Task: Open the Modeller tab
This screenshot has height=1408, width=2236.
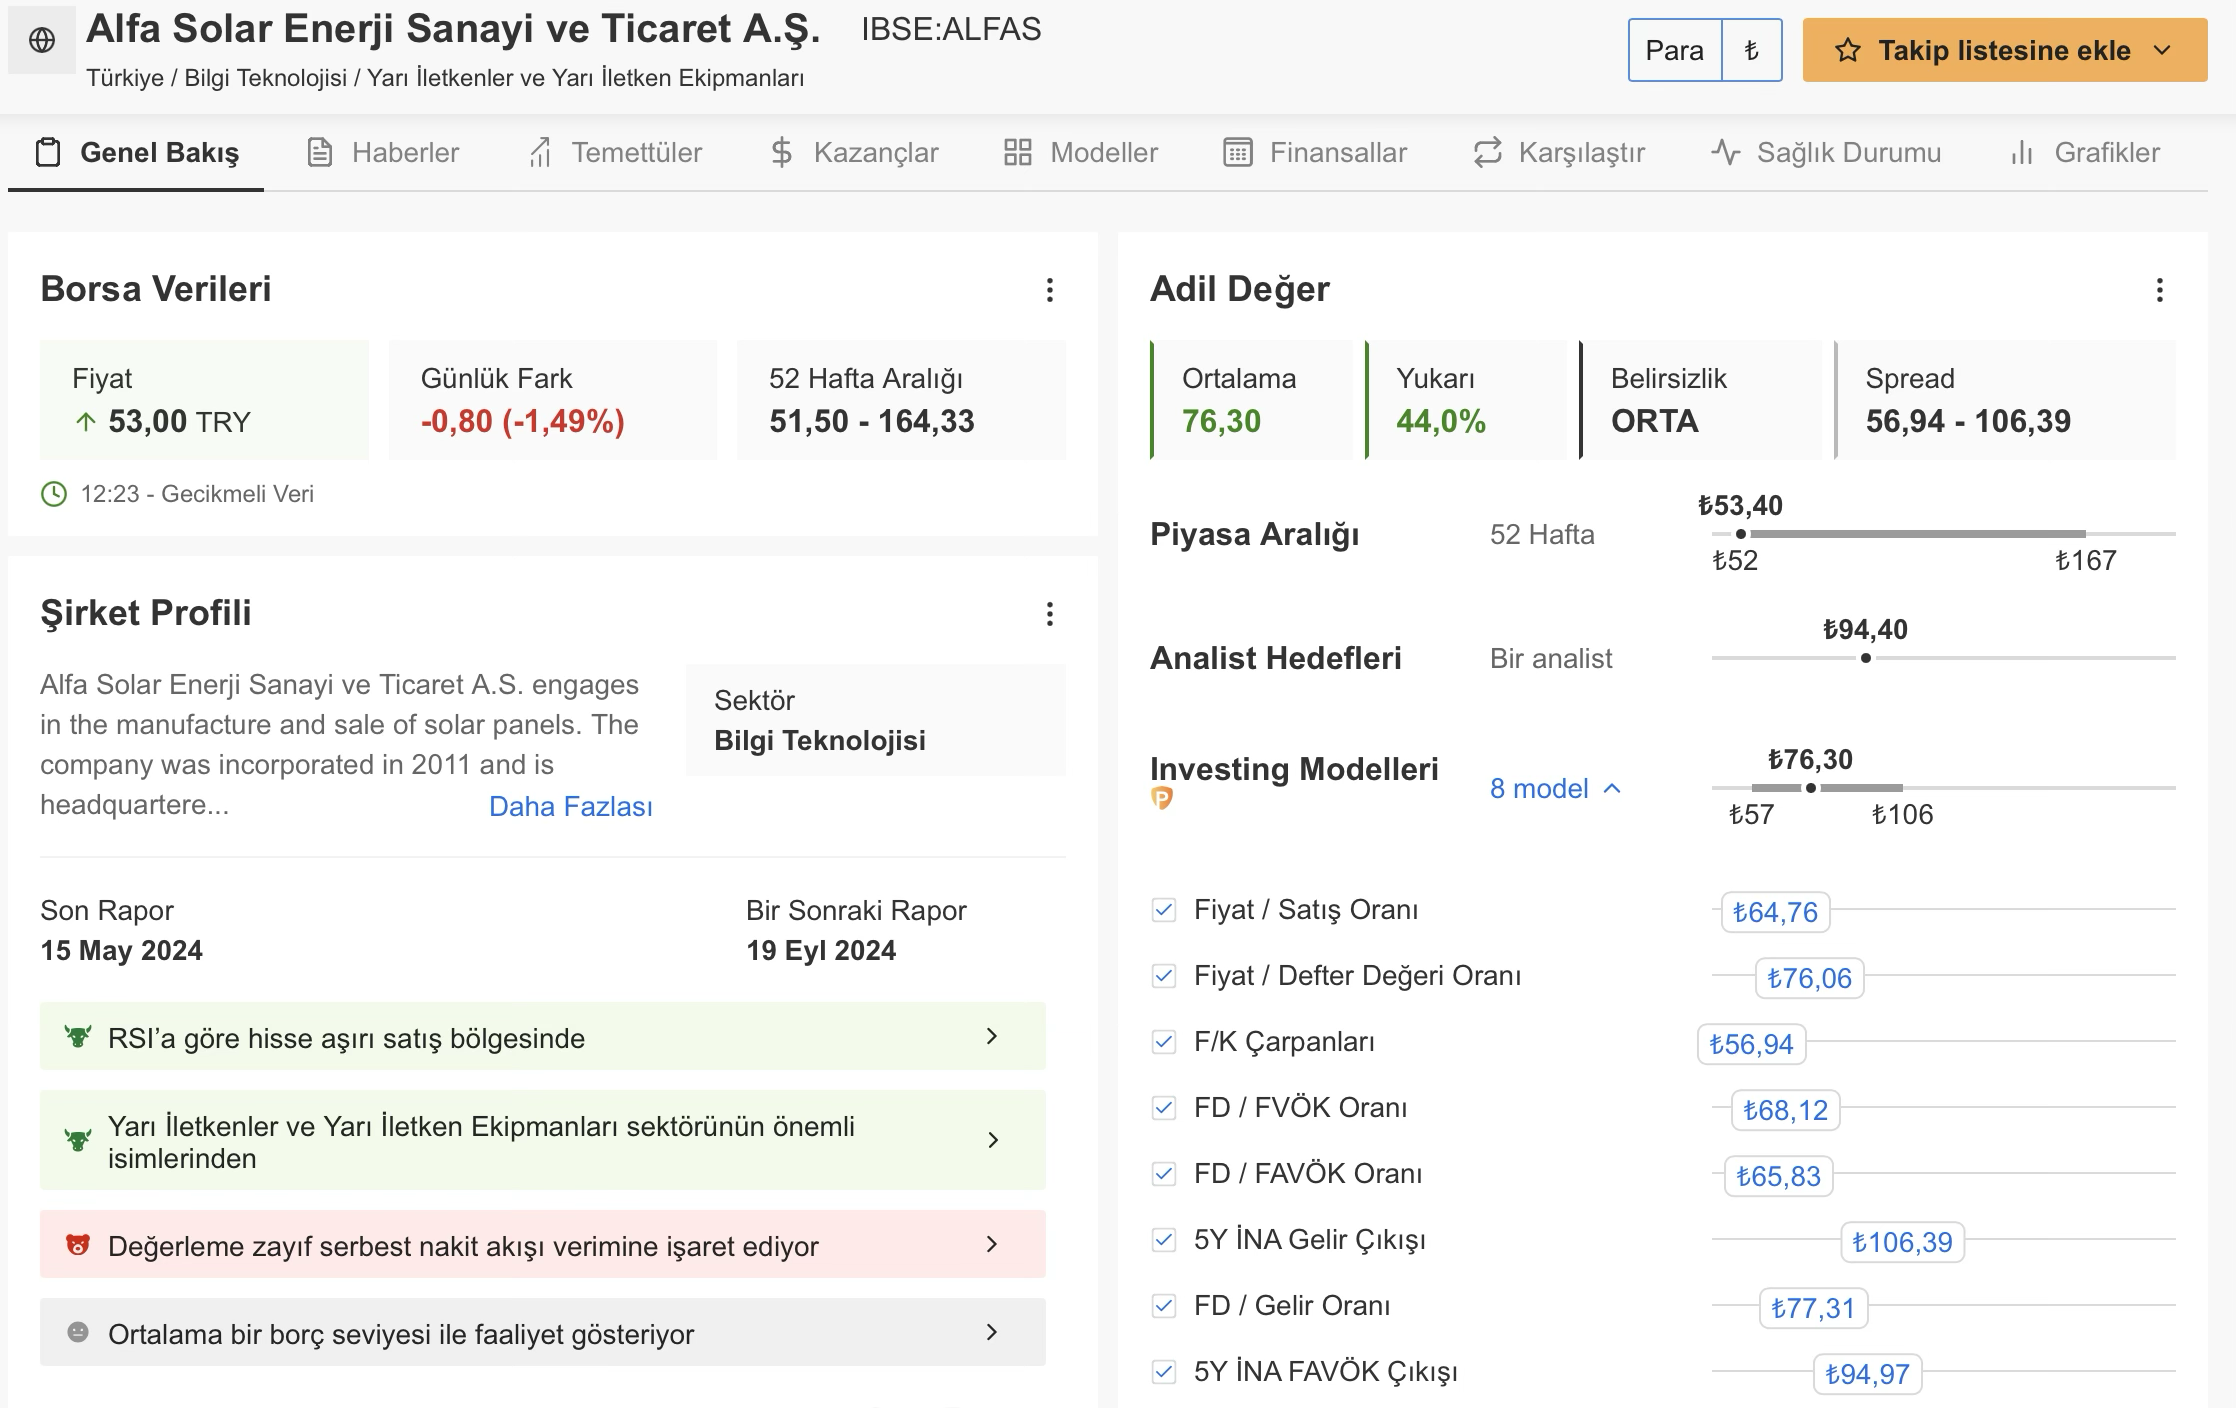Action: tap(1081, 152)
